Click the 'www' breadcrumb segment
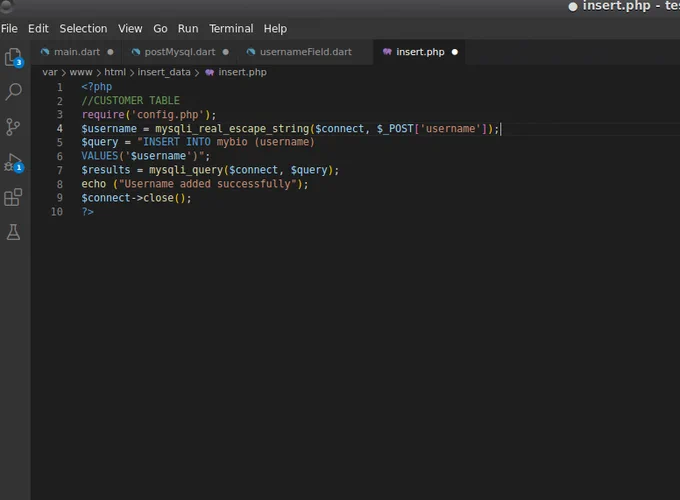Screen dimensions: 680x500 coord(81,72)
